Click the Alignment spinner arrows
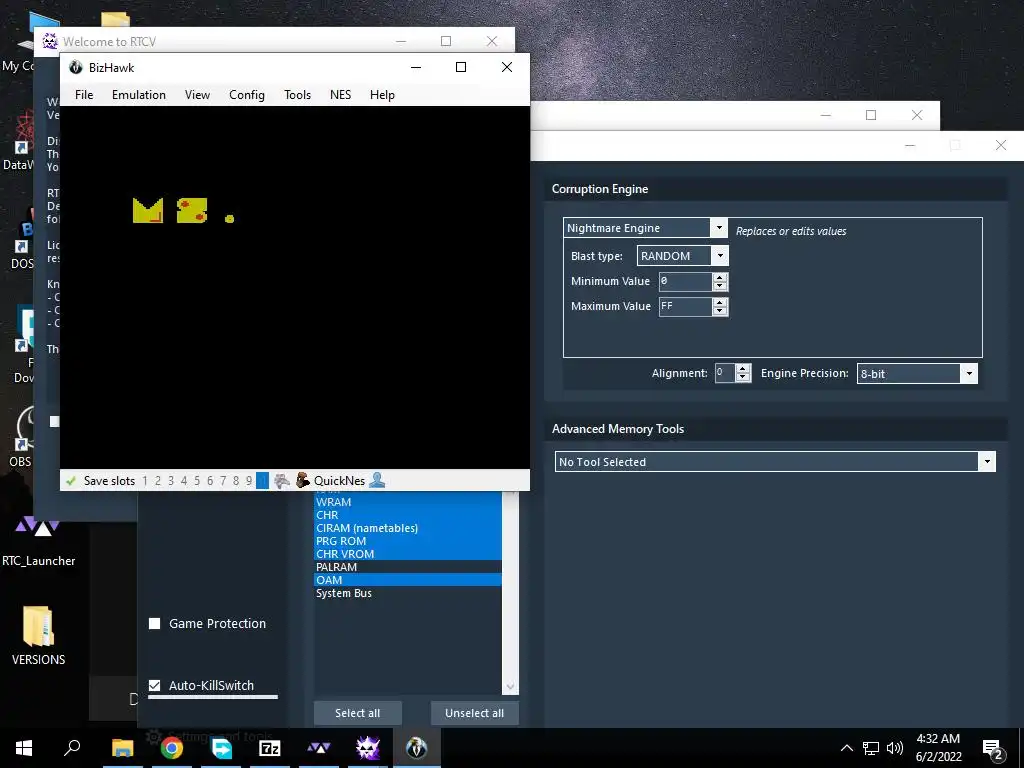The image size is (1024, 768). click(743, 373)
